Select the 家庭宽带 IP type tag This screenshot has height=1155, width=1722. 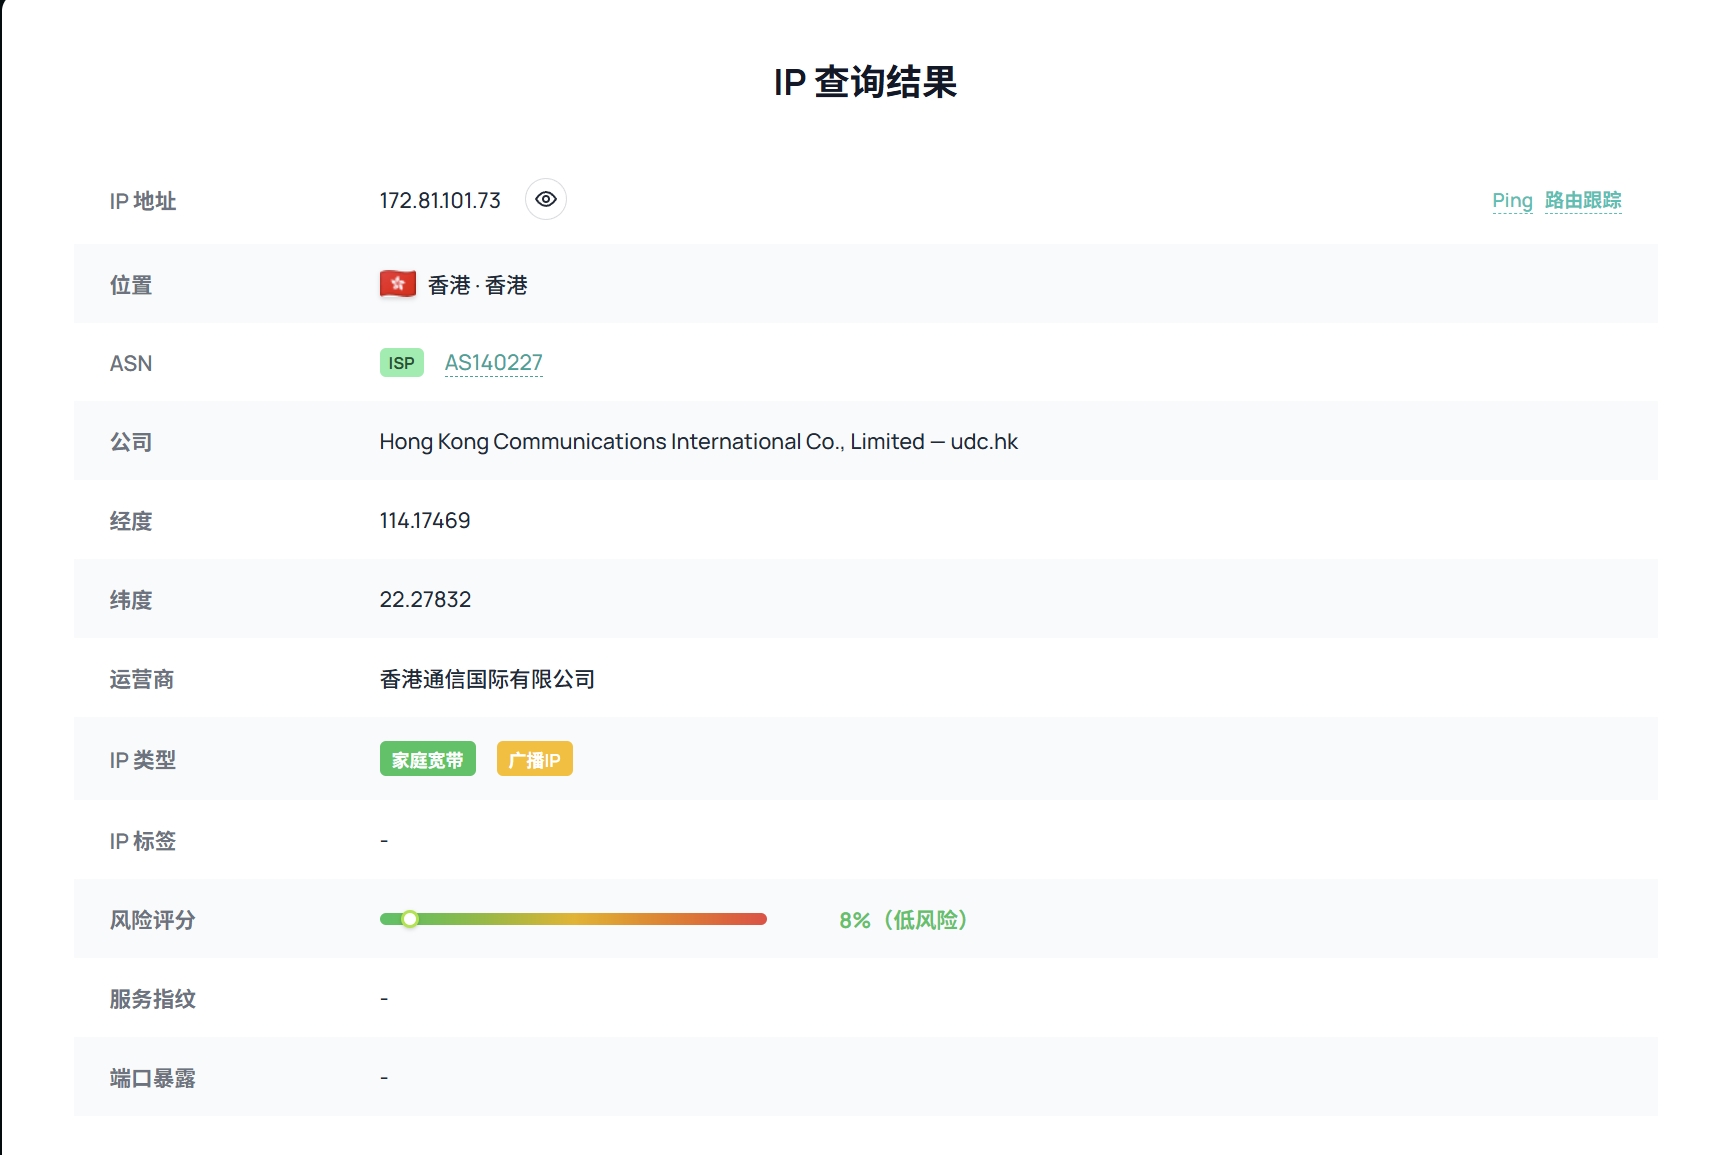(427, 760)
